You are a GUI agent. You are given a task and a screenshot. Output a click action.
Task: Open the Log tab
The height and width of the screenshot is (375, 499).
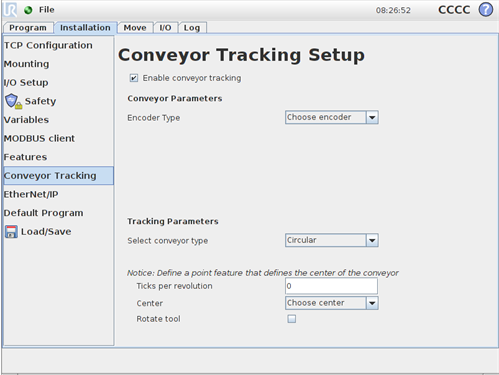(192, 28)
